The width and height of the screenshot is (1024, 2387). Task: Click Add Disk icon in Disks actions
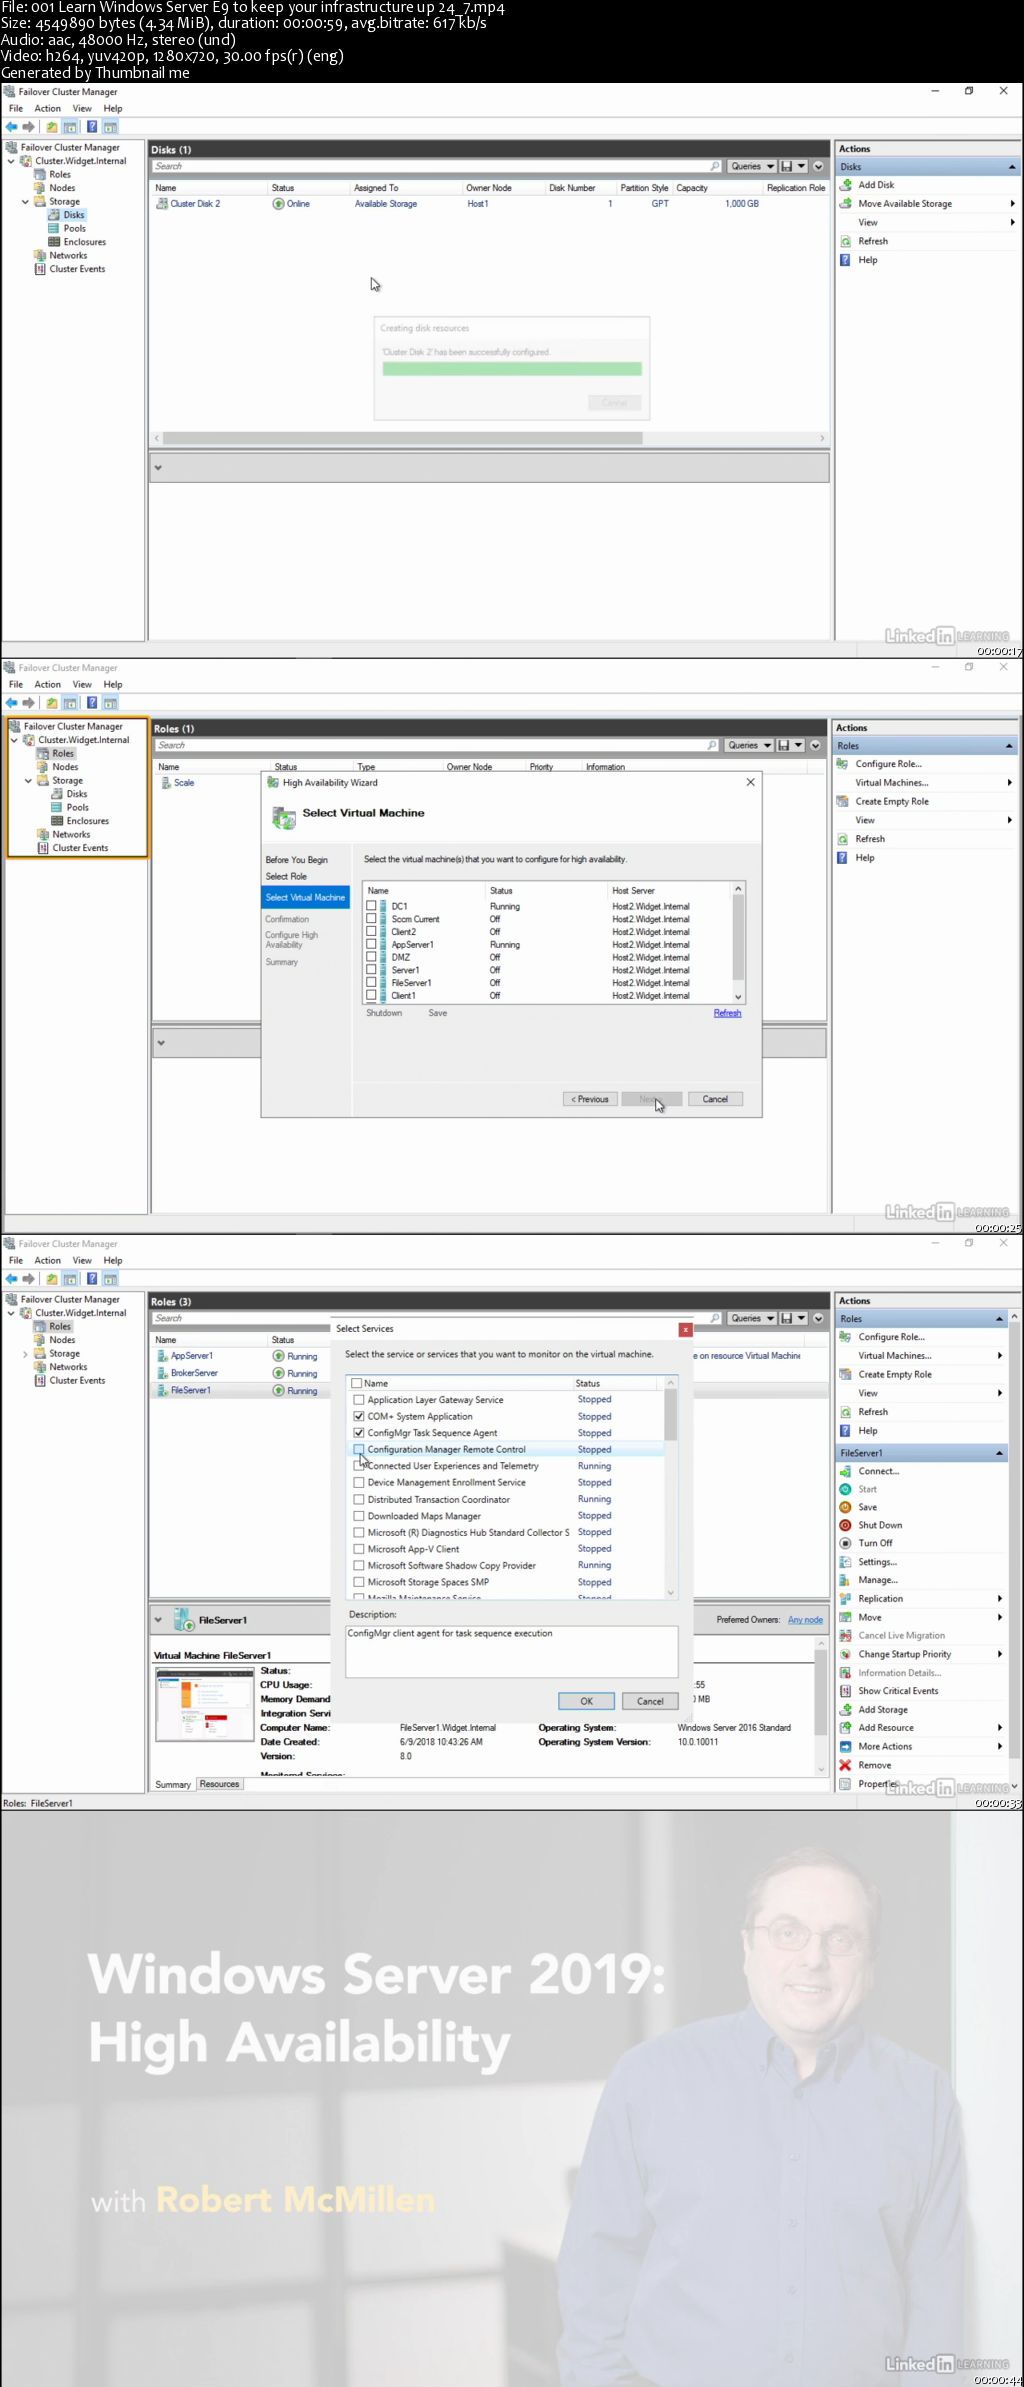coord(846,185)
